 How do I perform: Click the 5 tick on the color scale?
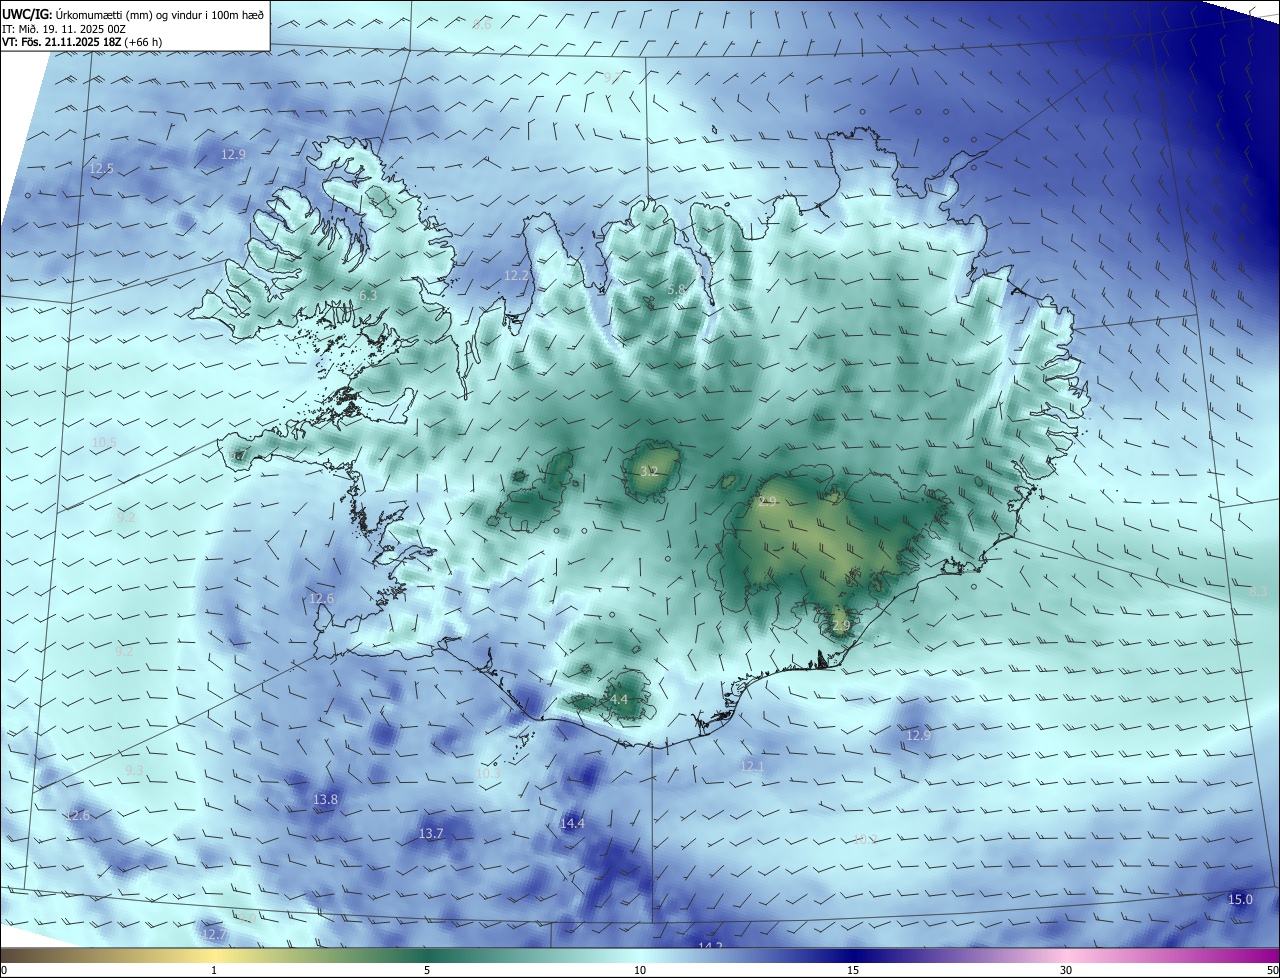pos(427,970)
